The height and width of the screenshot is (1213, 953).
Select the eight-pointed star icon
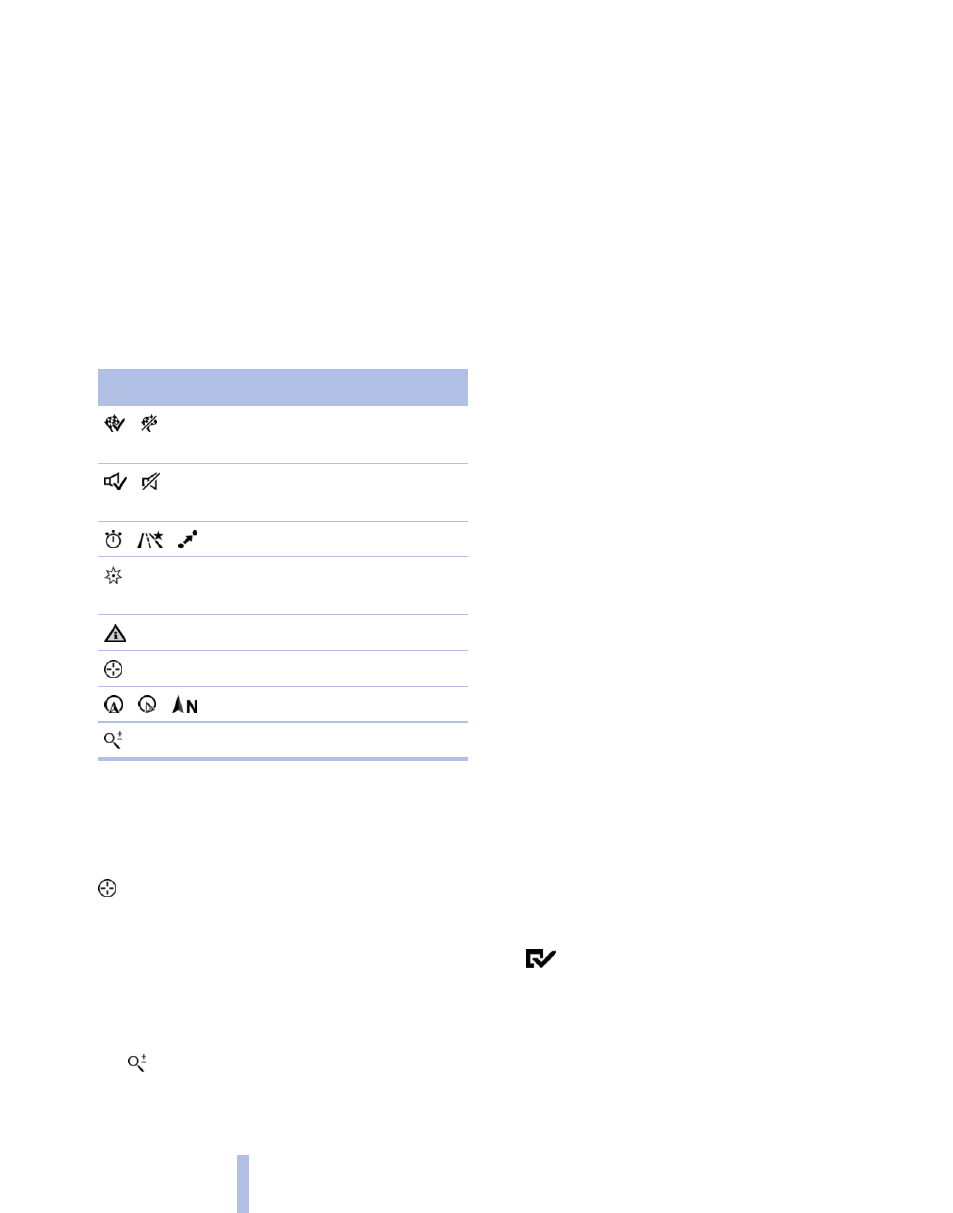(x=114, y=575)
